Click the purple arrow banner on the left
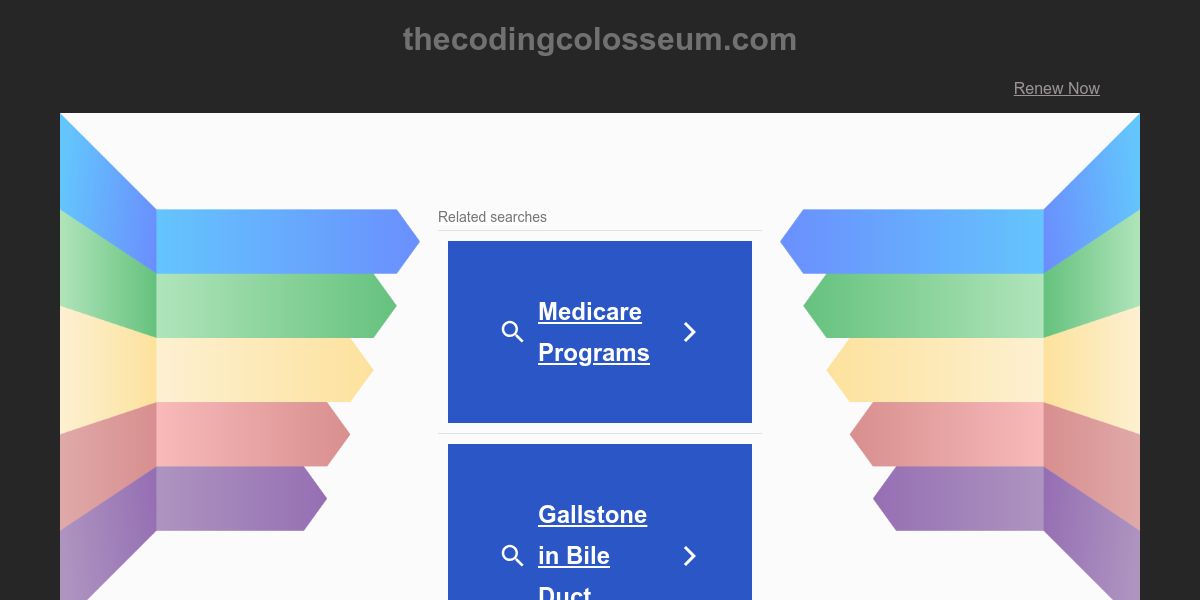Viewport: 1200px width, 600px height. [x=242, y=498]
